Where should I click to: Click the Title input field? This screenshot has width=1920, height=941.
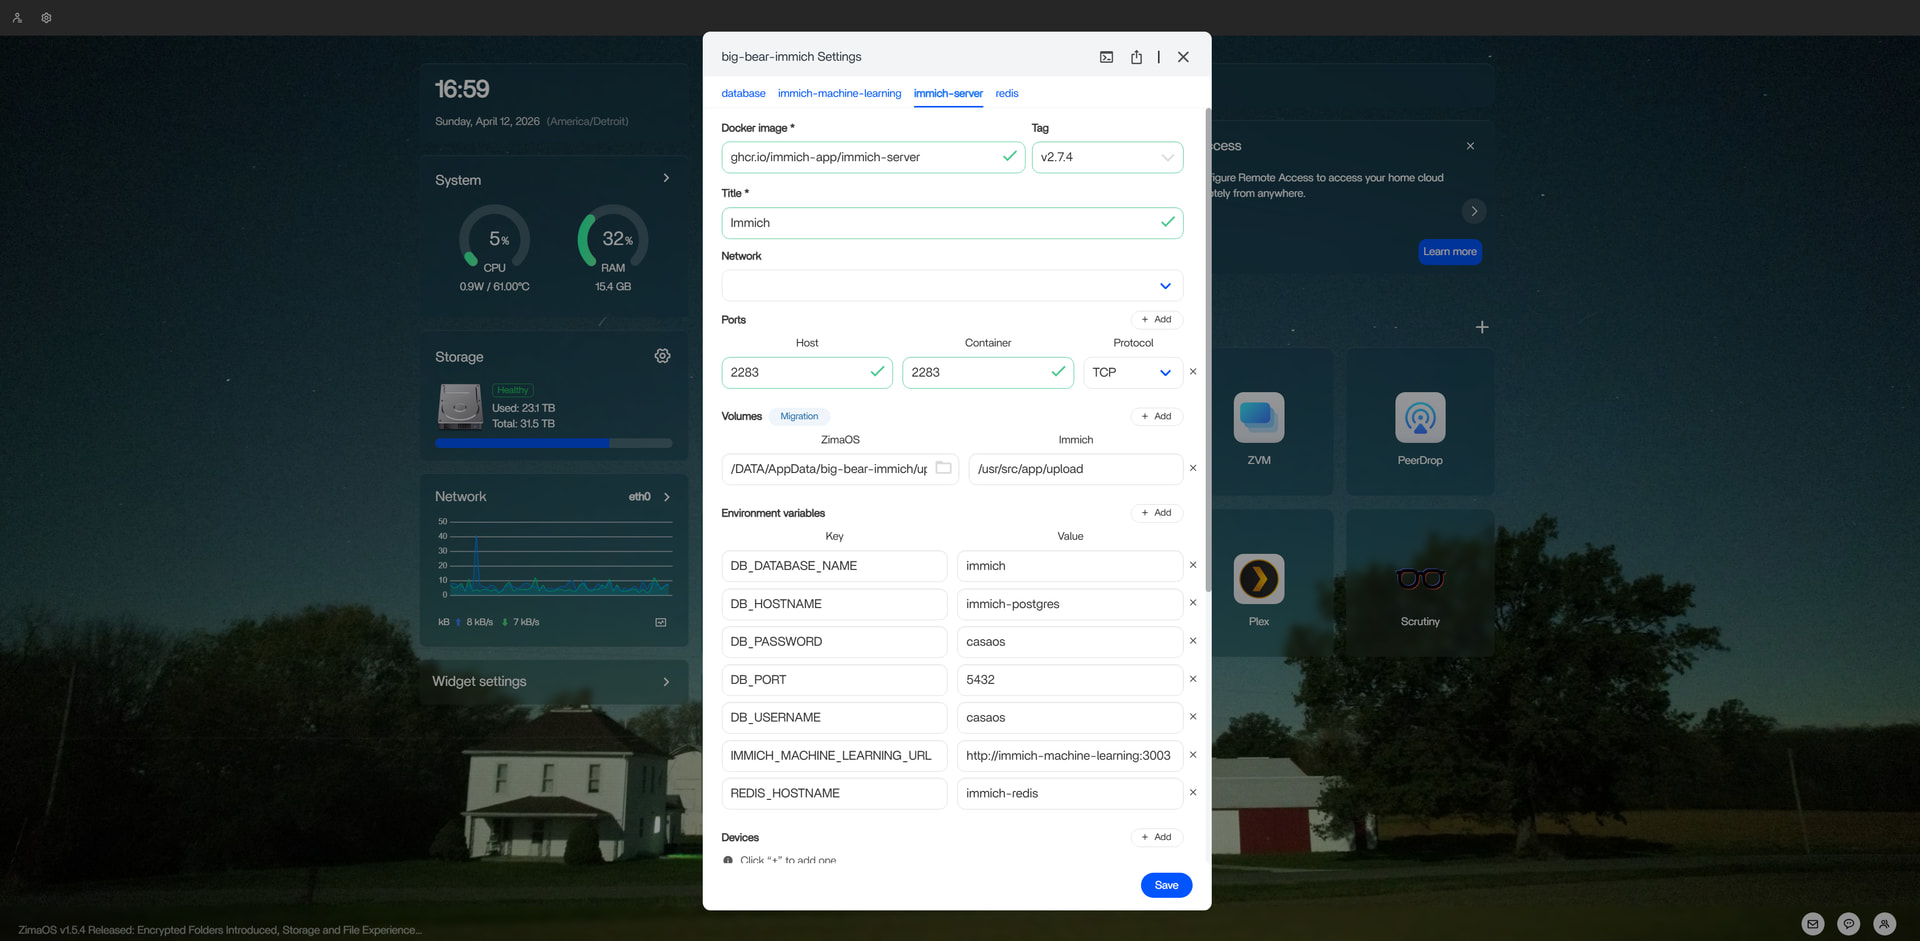(940, 223)
